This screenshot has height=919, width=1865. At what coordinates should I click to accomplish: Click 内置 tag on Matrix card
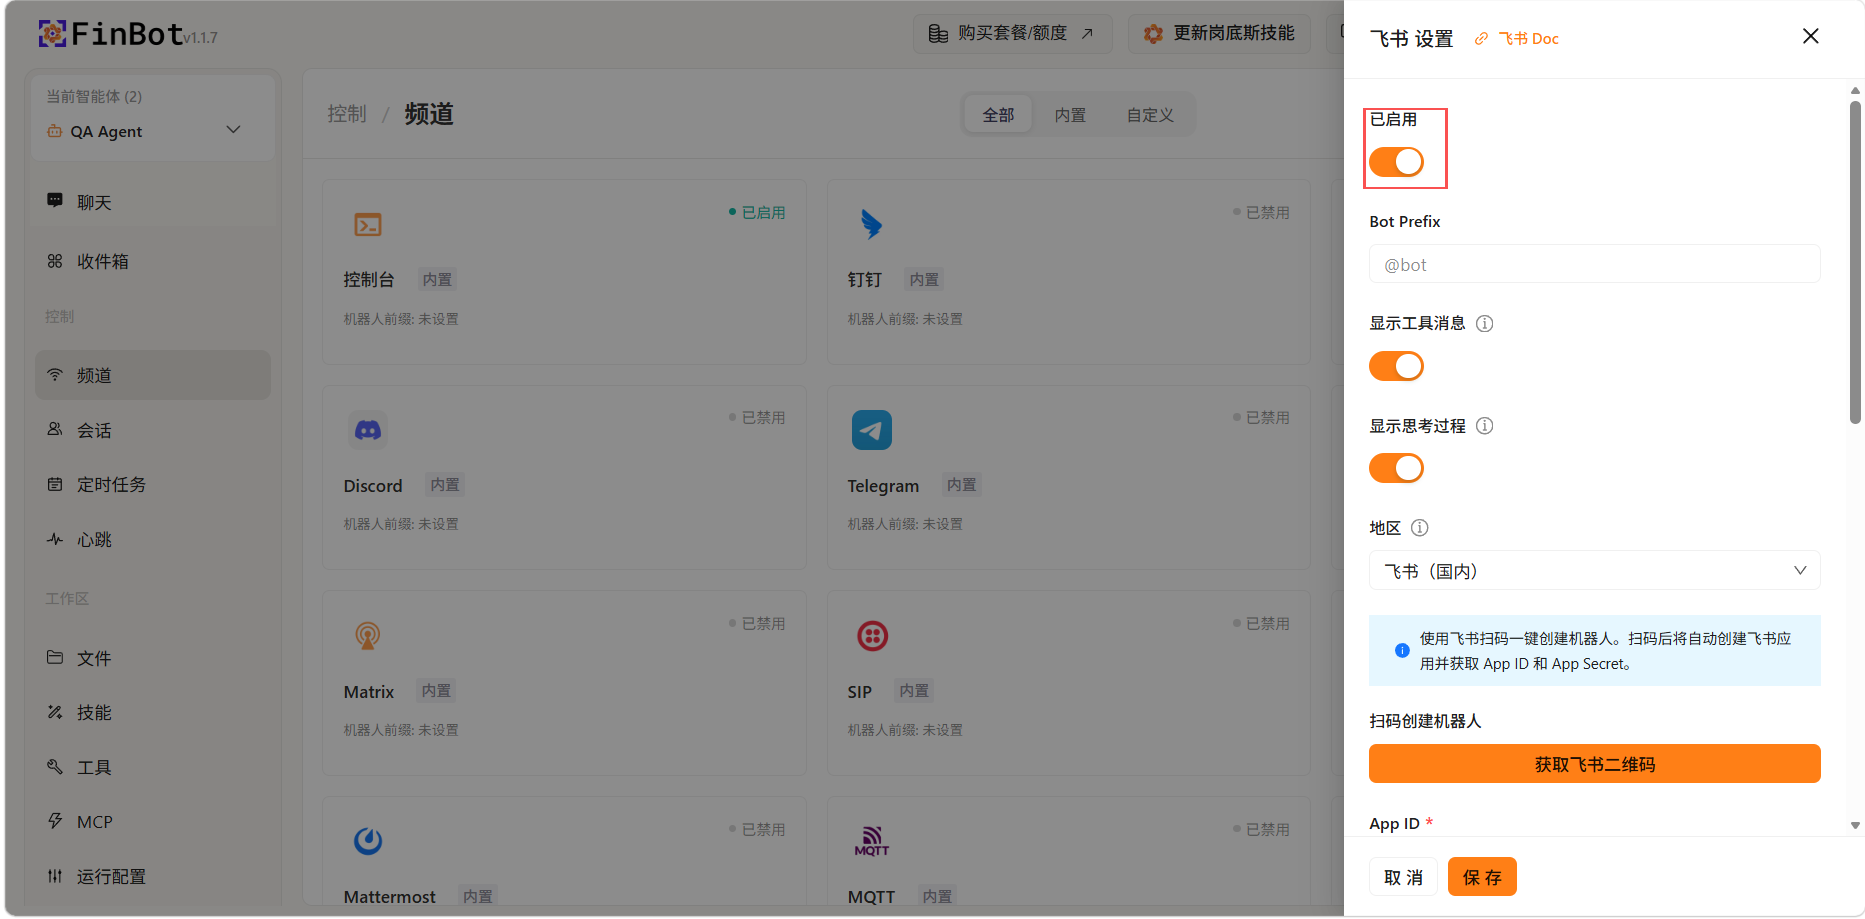pos(436,691)
